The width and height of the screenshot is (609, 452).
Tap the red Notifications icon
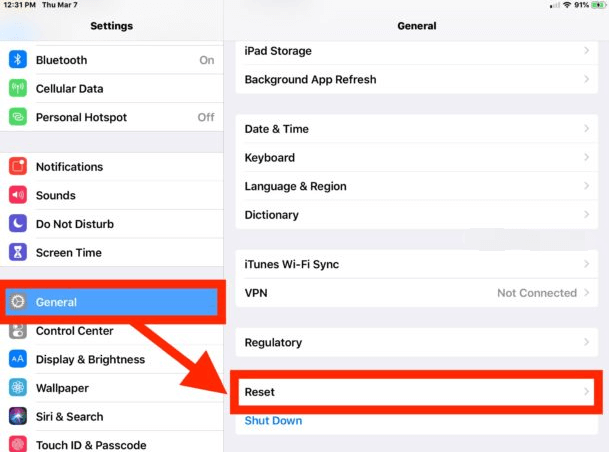tap(18, 167)
